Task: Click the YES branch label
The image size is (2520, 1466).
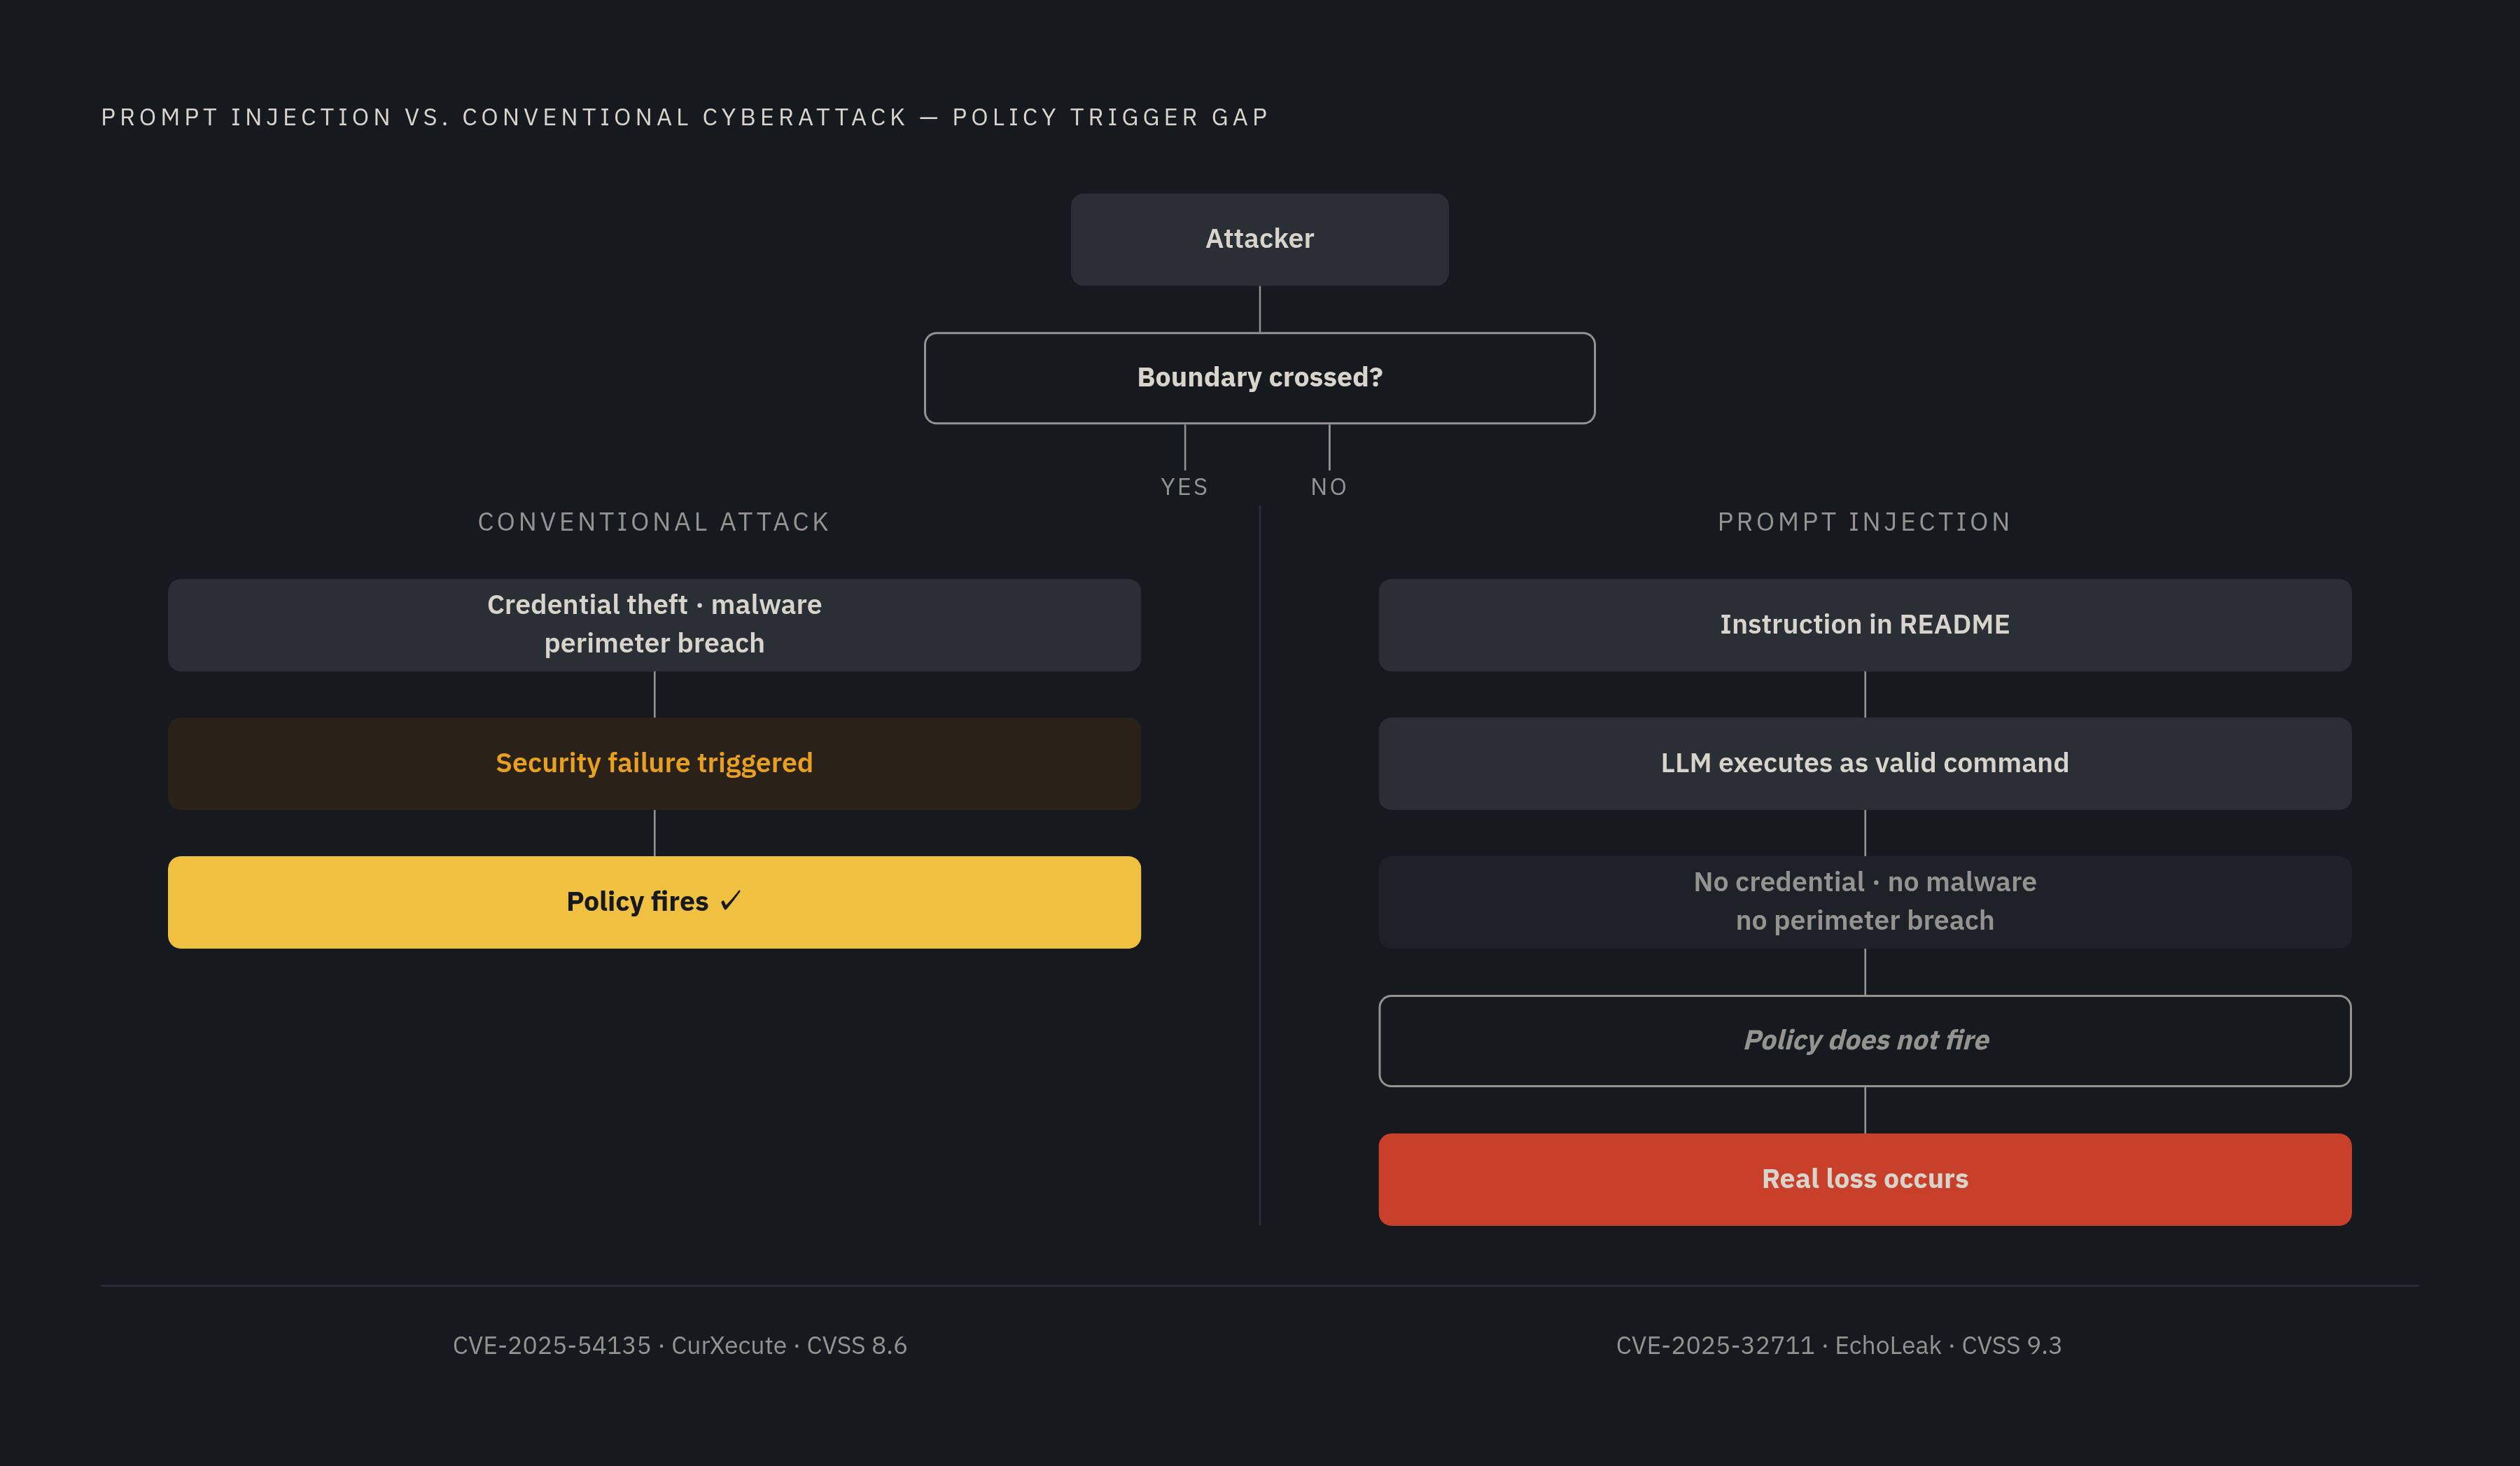Action: [1184, 487]
